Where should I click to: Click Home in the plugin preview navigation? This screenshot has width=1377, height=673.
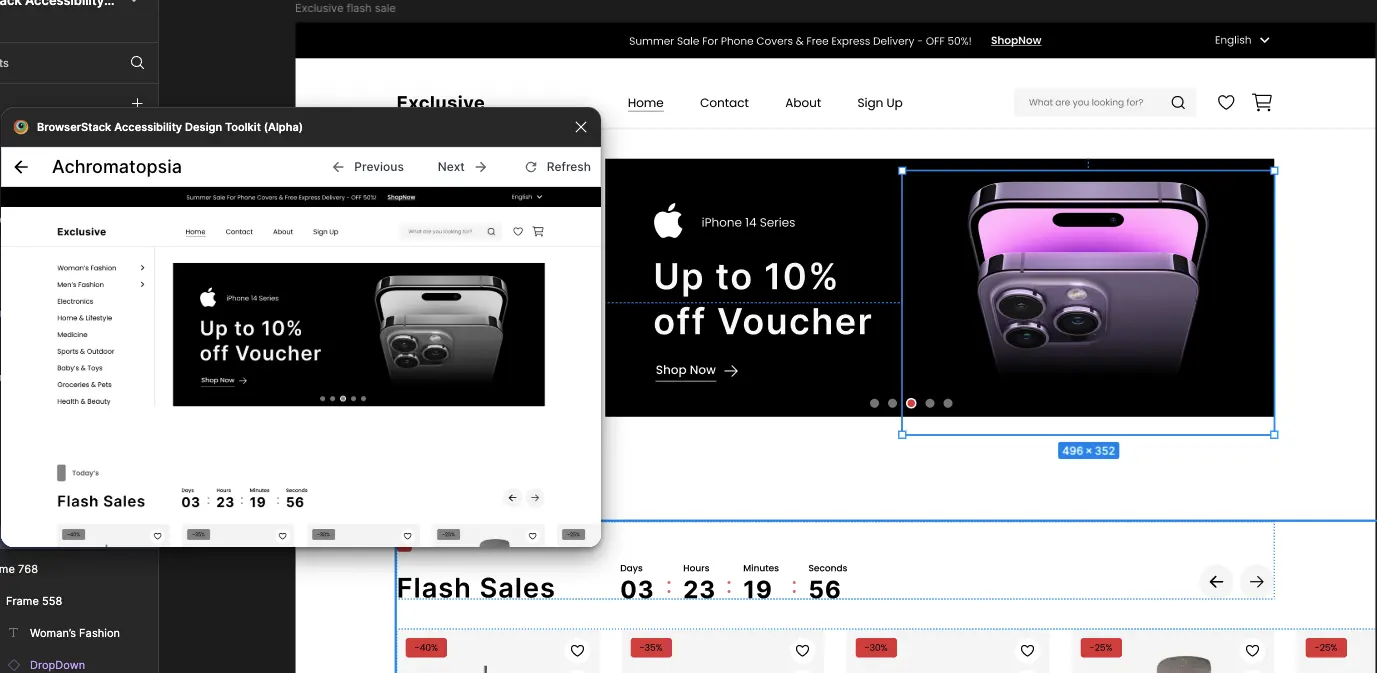(x=195, y=232)
